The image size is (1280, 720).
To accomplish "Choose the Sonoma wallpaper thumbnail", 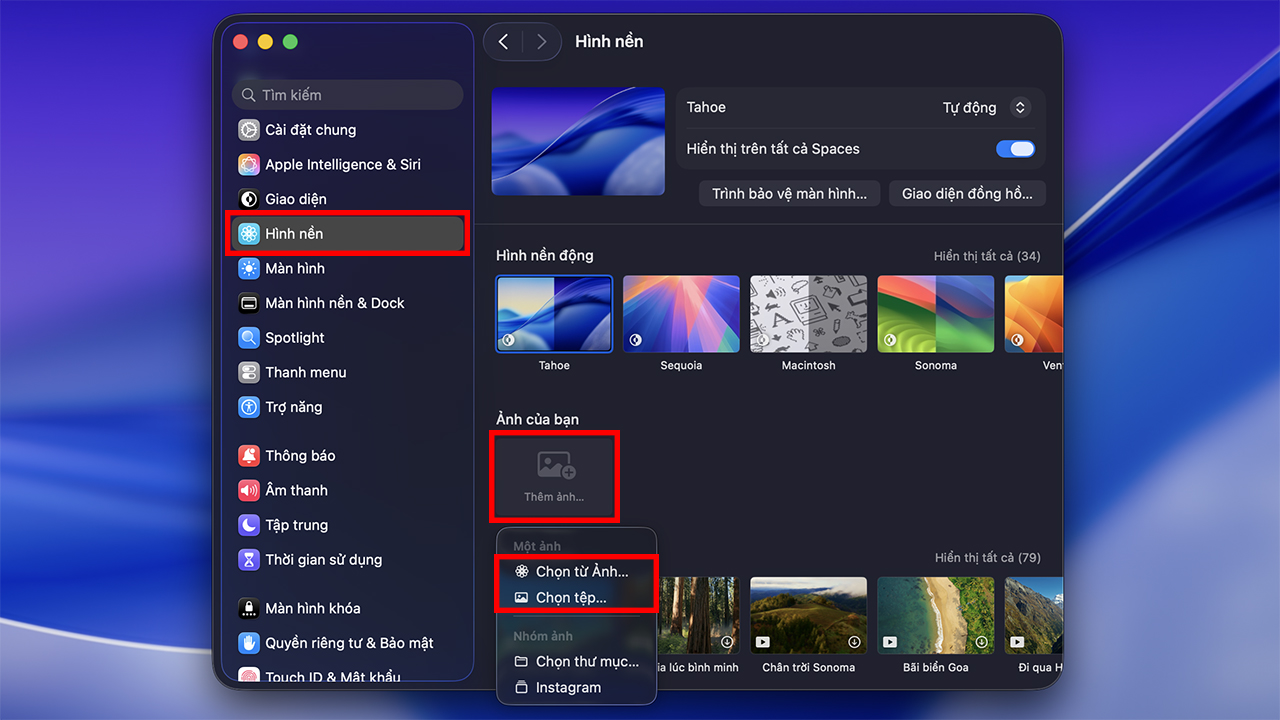I will [936, 314].
